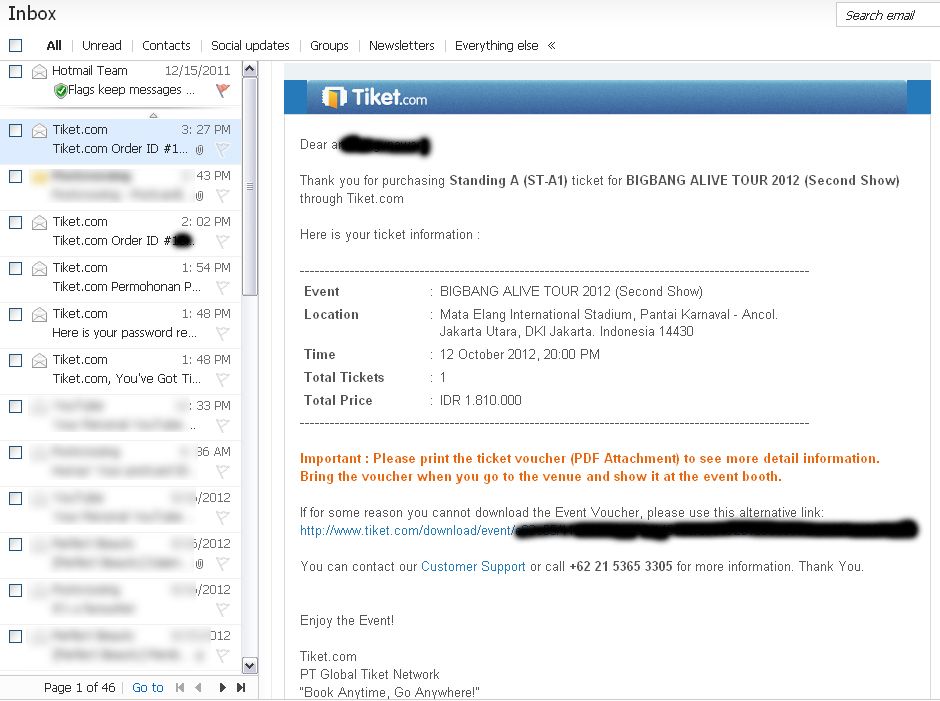
Task: Click the Tiket.com logo in the email header
Action: point(374,97)
